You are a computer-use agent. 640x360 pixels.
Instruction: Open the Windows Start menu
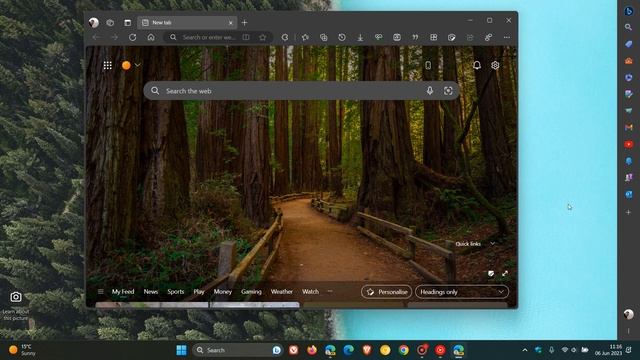point(182,350)
